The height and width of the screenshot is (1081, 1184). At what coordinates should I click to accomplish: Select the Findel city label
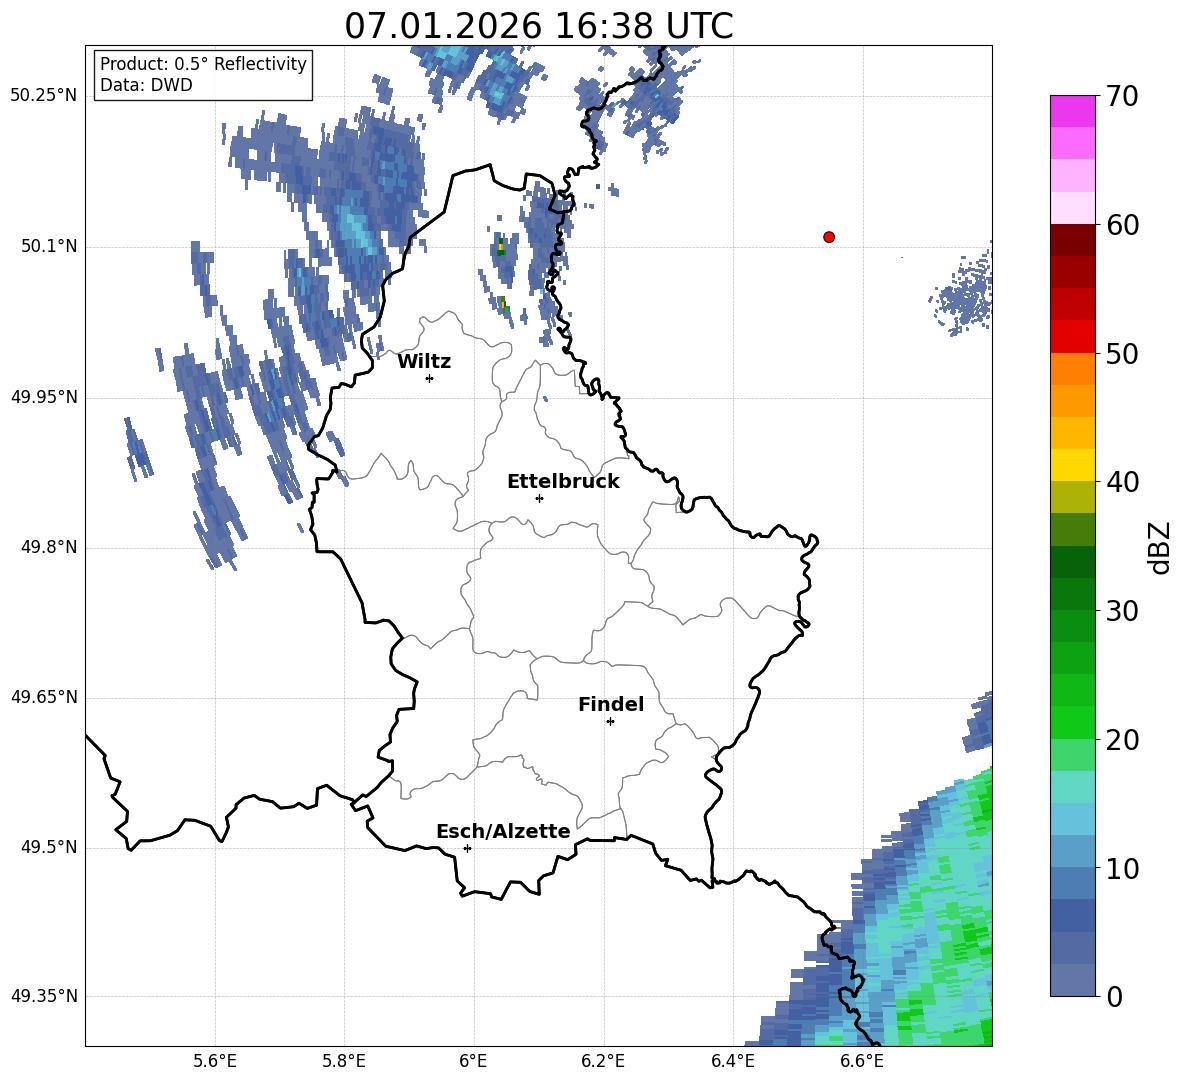tap(611, 704)
